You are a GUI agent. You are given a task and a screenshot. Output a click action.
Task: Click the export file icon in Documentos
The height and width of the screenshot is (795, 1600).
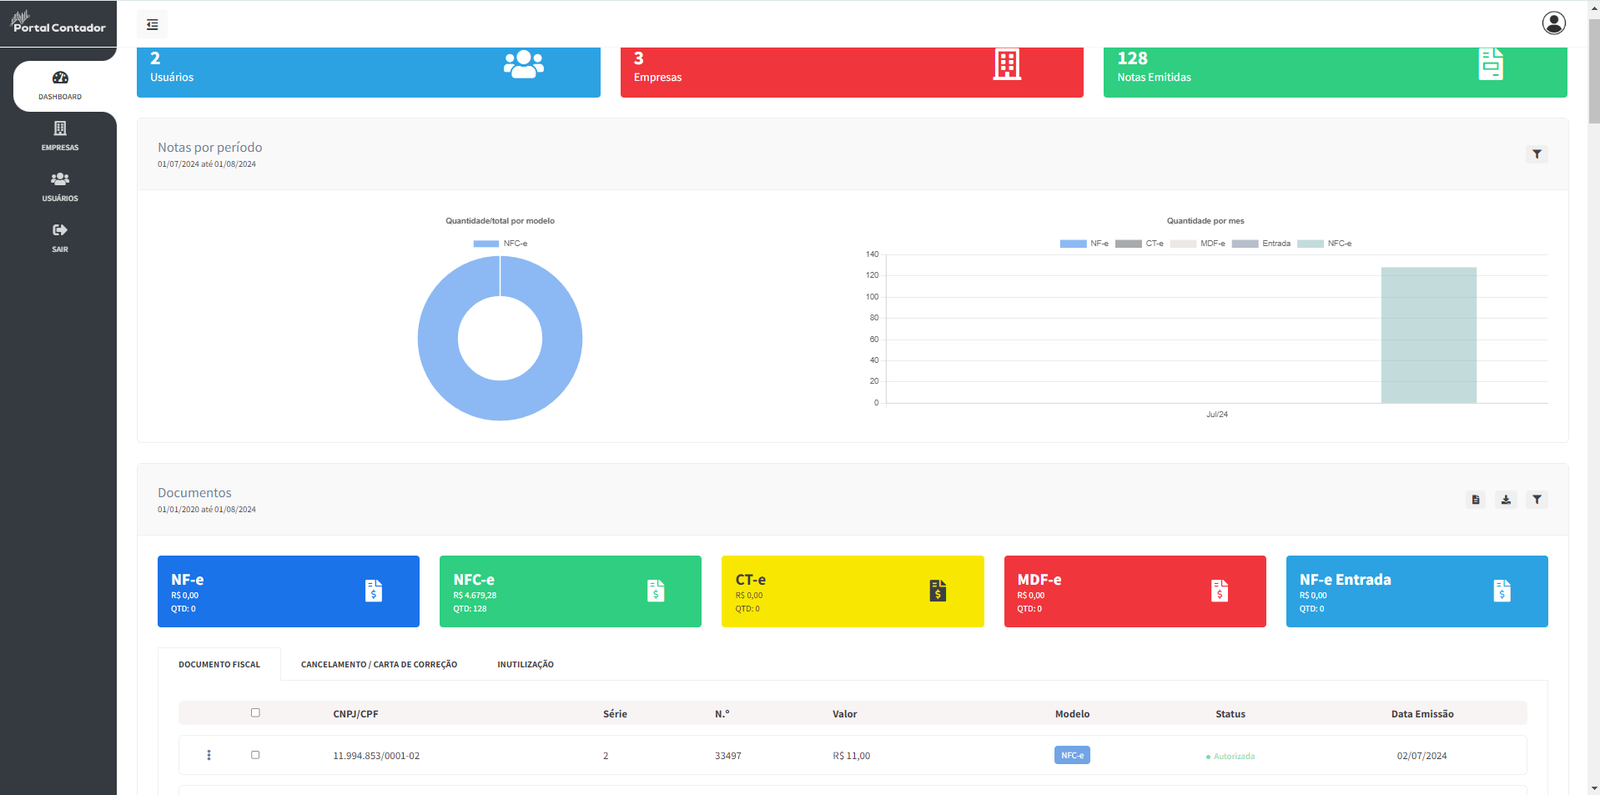pyautogui.click(x=1475, y=500)
